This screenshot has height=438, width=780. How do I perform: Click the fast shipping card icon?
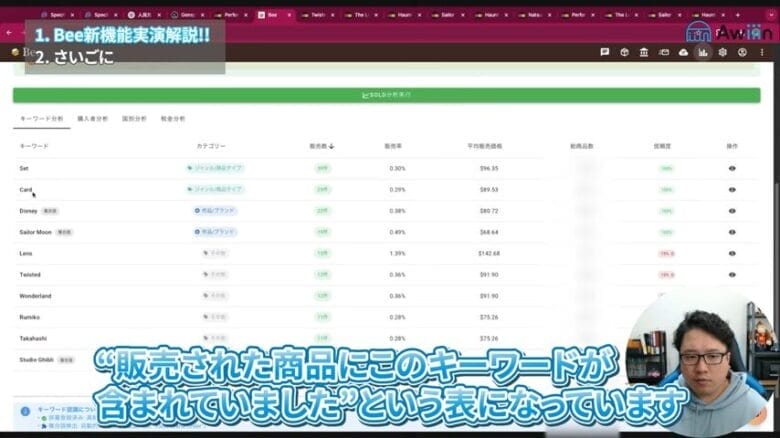[664, 52]
